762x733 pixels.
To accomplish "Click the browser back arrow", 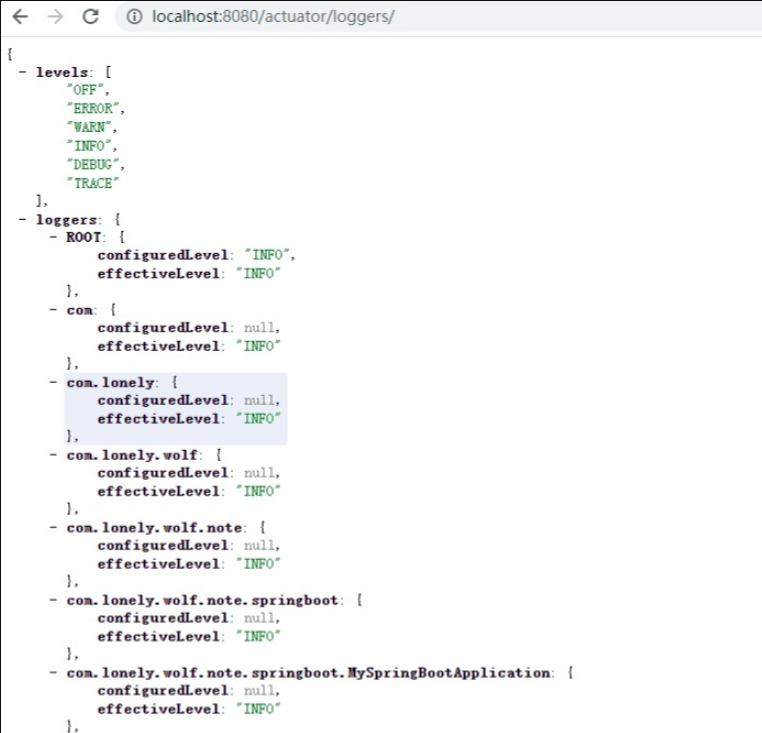I will pos(21,17).
